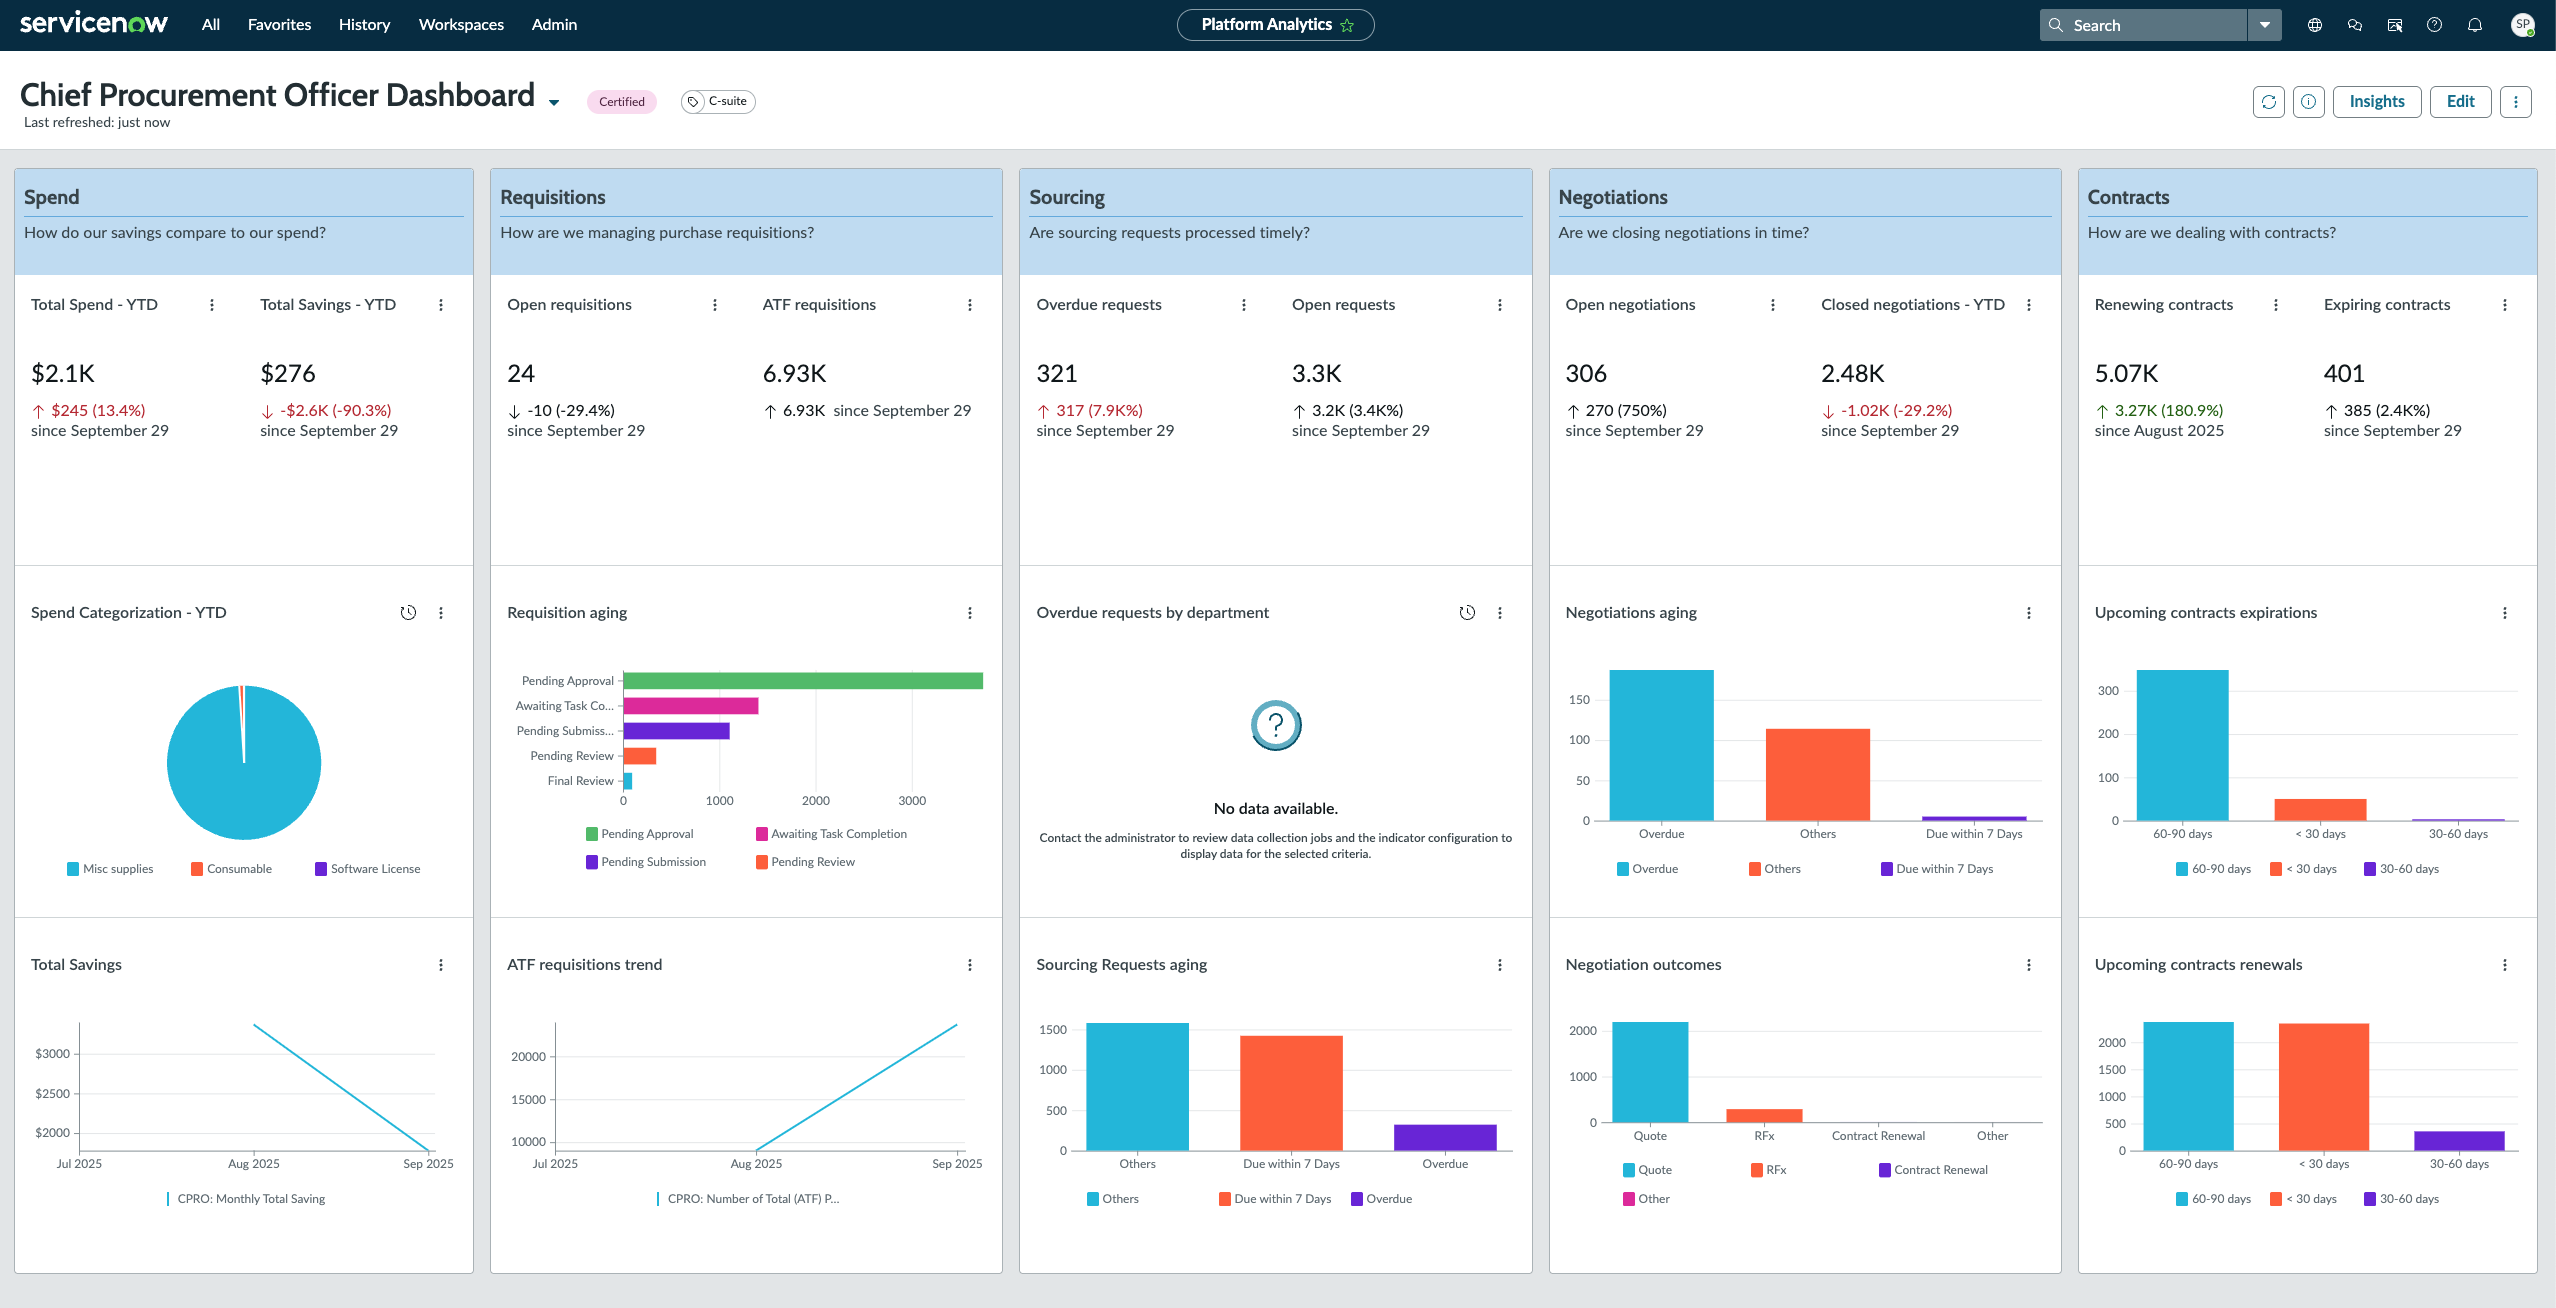This screenshot has height=1308, width=2556.
Task: Toggle Pending Submission legend item
Action: pyautogui.click(x=646, y=862)
